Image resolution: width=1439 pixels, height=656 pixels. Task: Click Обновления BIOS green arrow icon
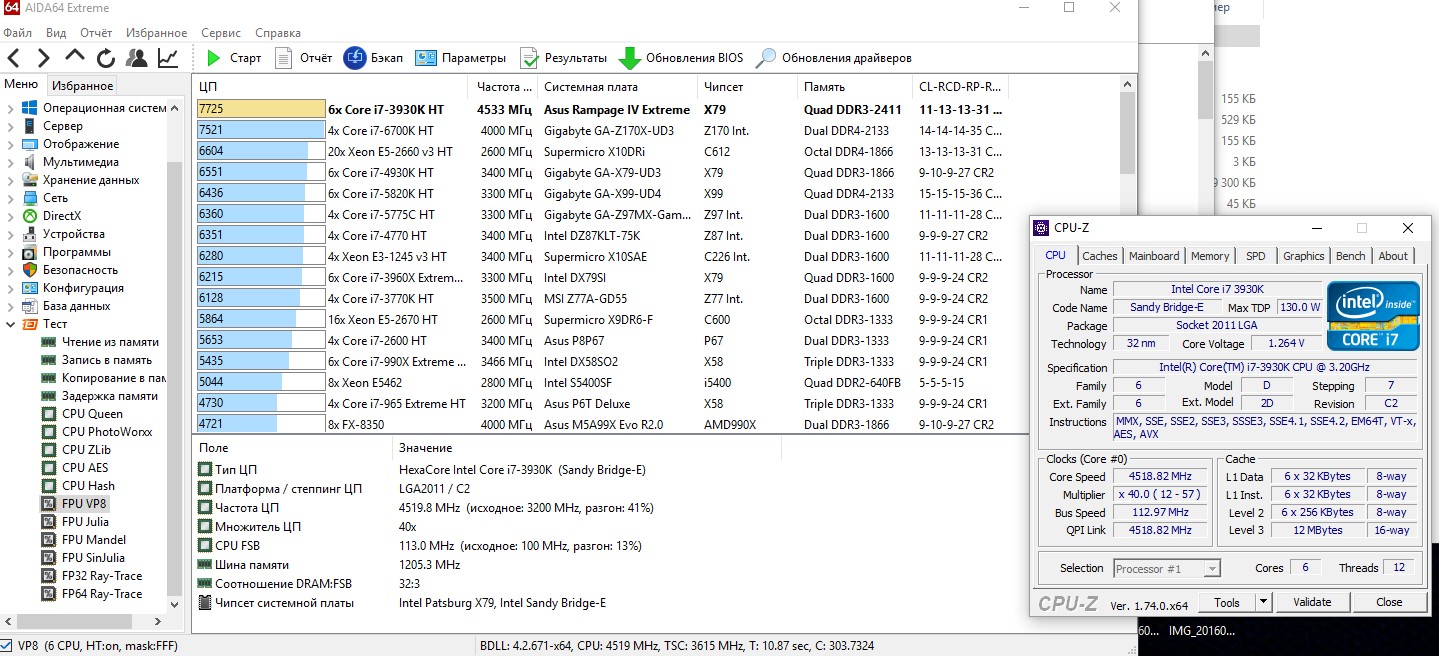click(629, 58)
